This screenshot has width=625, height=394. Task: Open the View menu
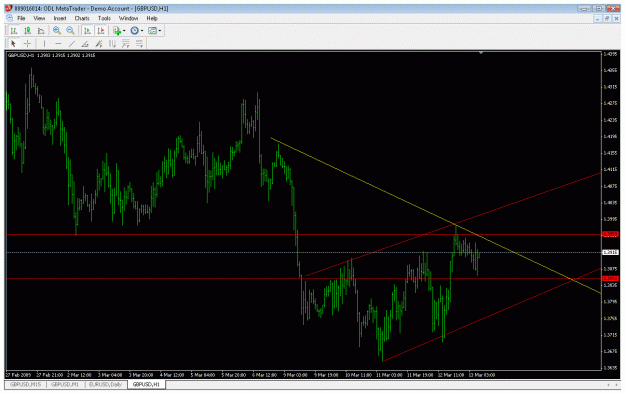click(39, 18)
